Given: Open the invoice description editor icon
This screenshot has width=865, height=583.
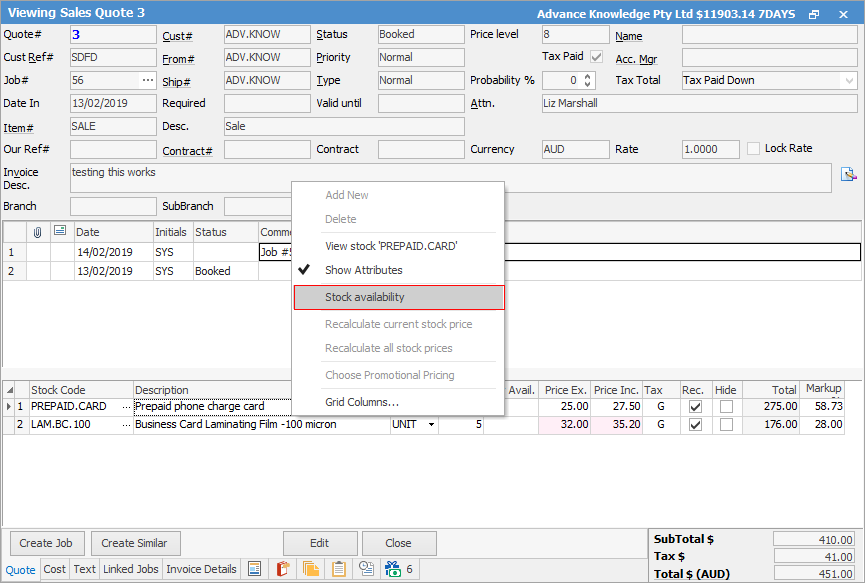Looking at the screenshot, I should click(x=848, y=174).
